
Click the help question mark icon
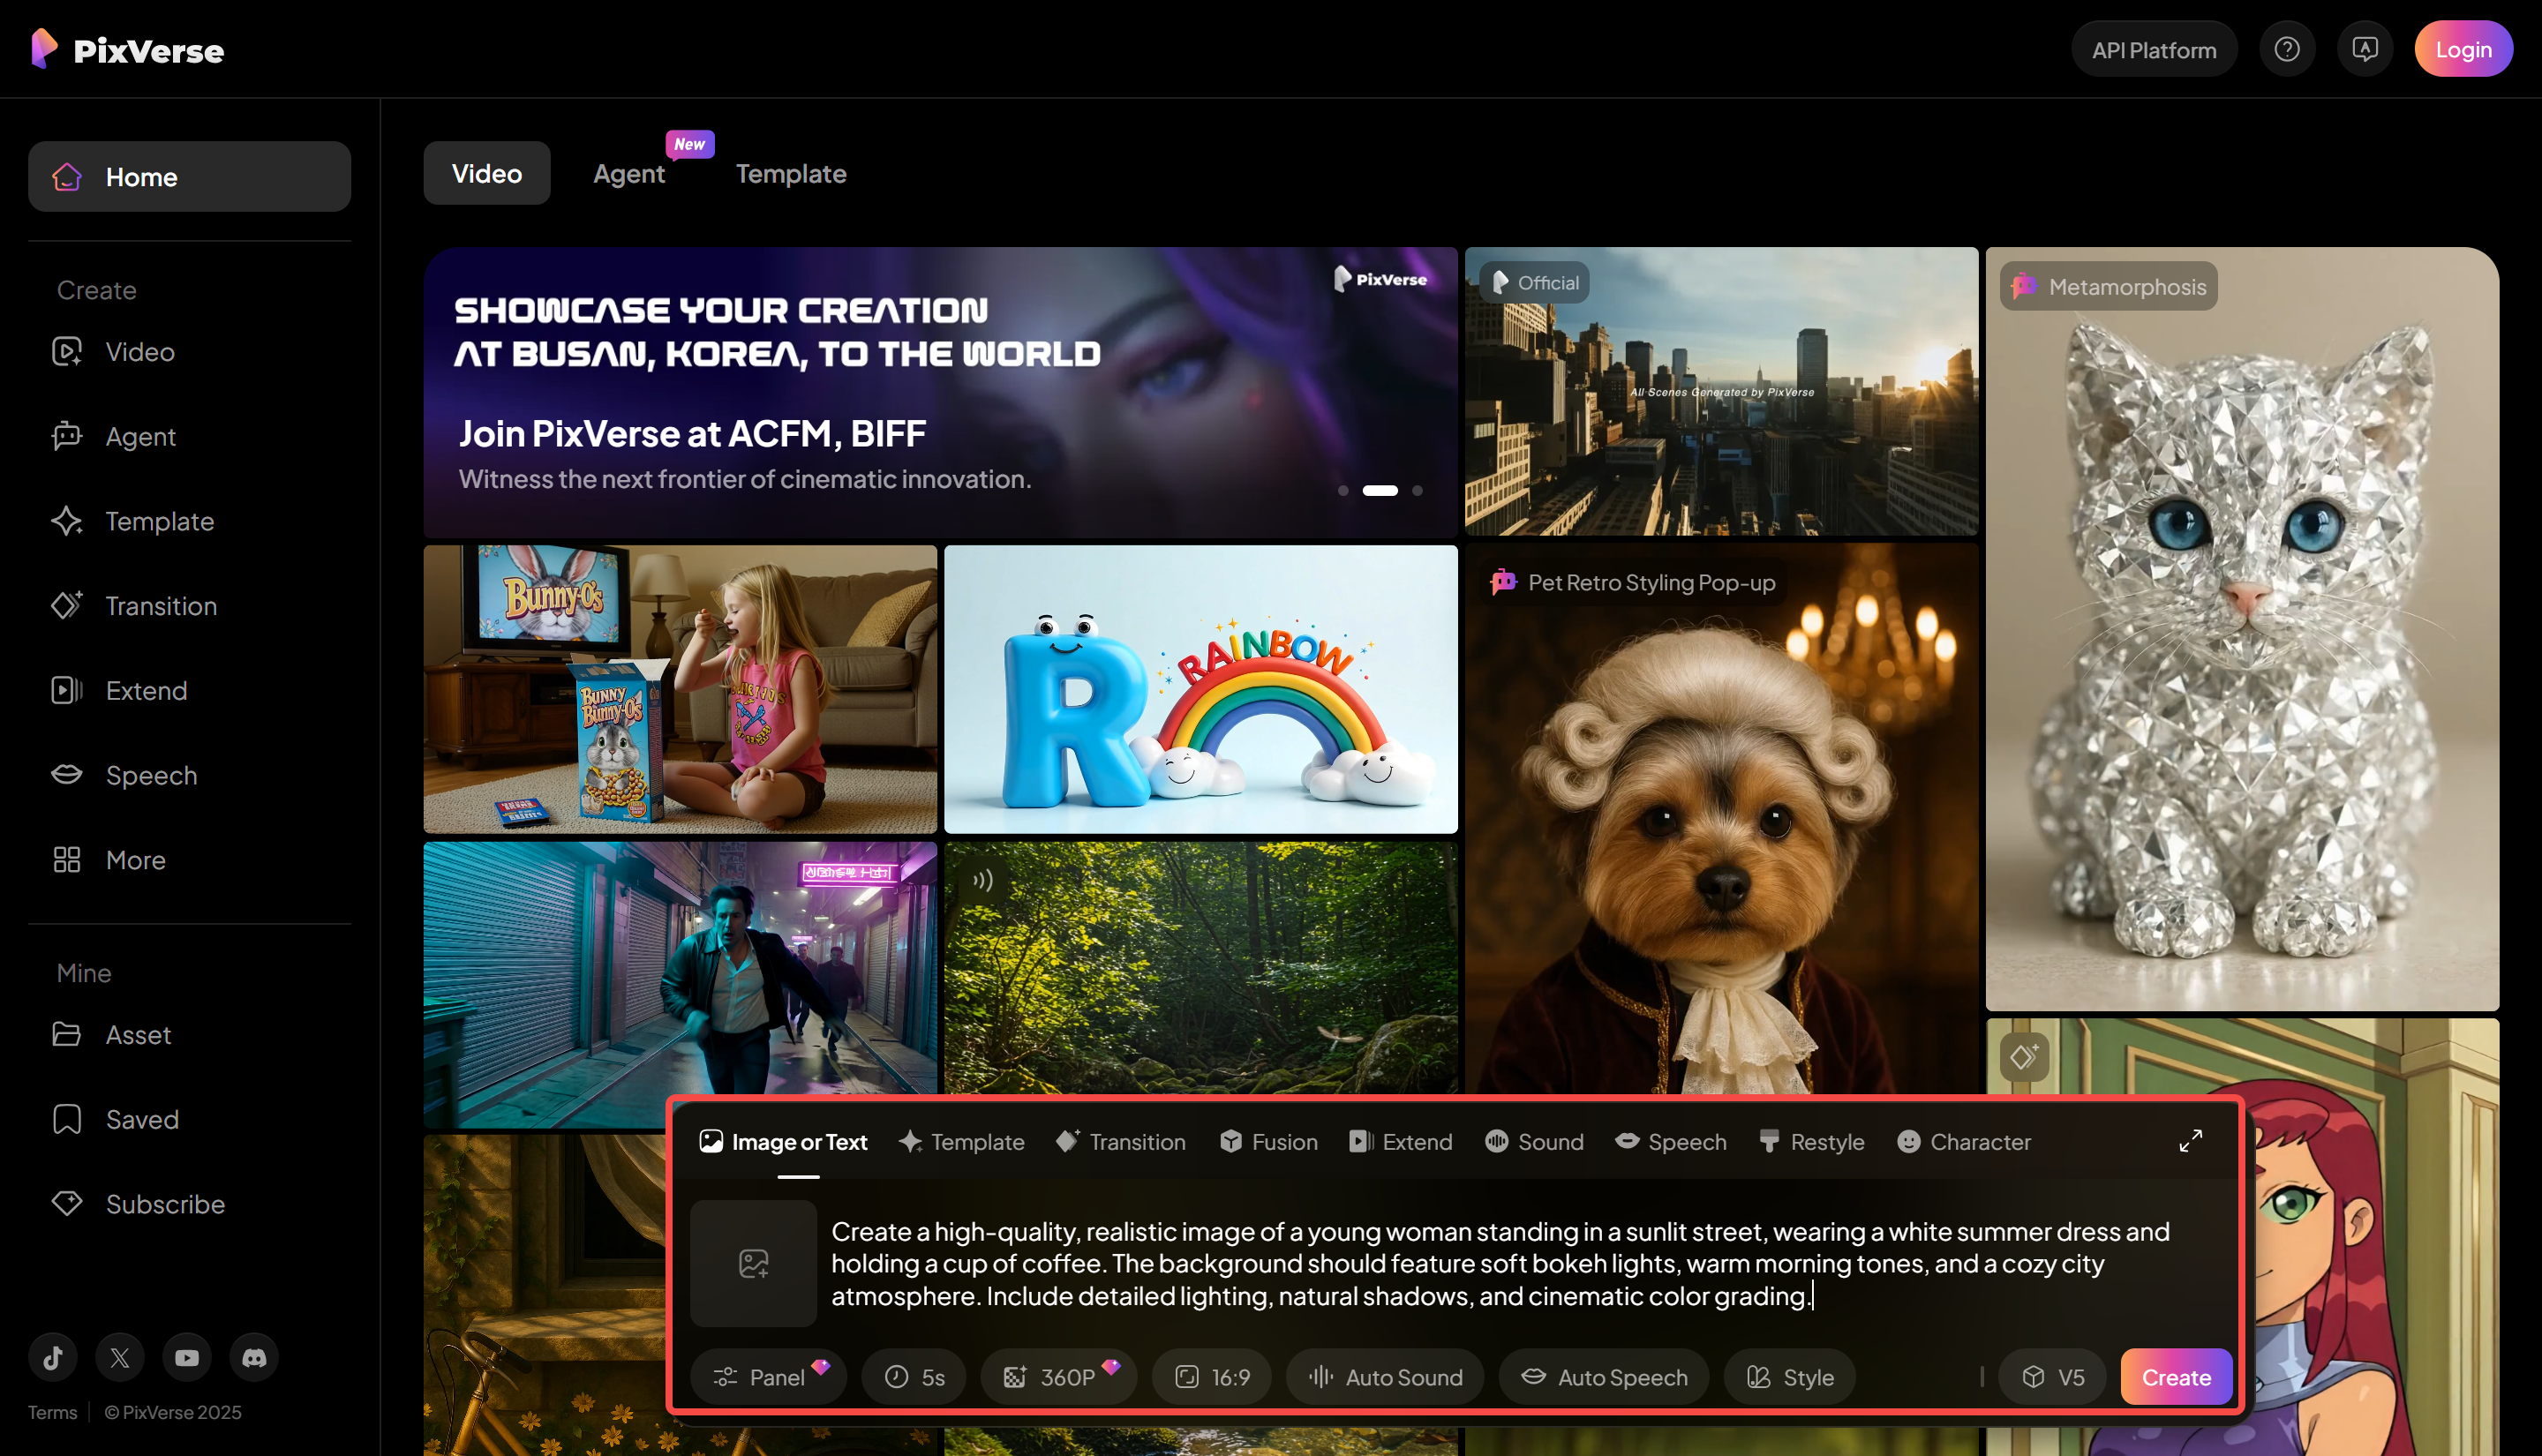click(x=2287, y=48)
